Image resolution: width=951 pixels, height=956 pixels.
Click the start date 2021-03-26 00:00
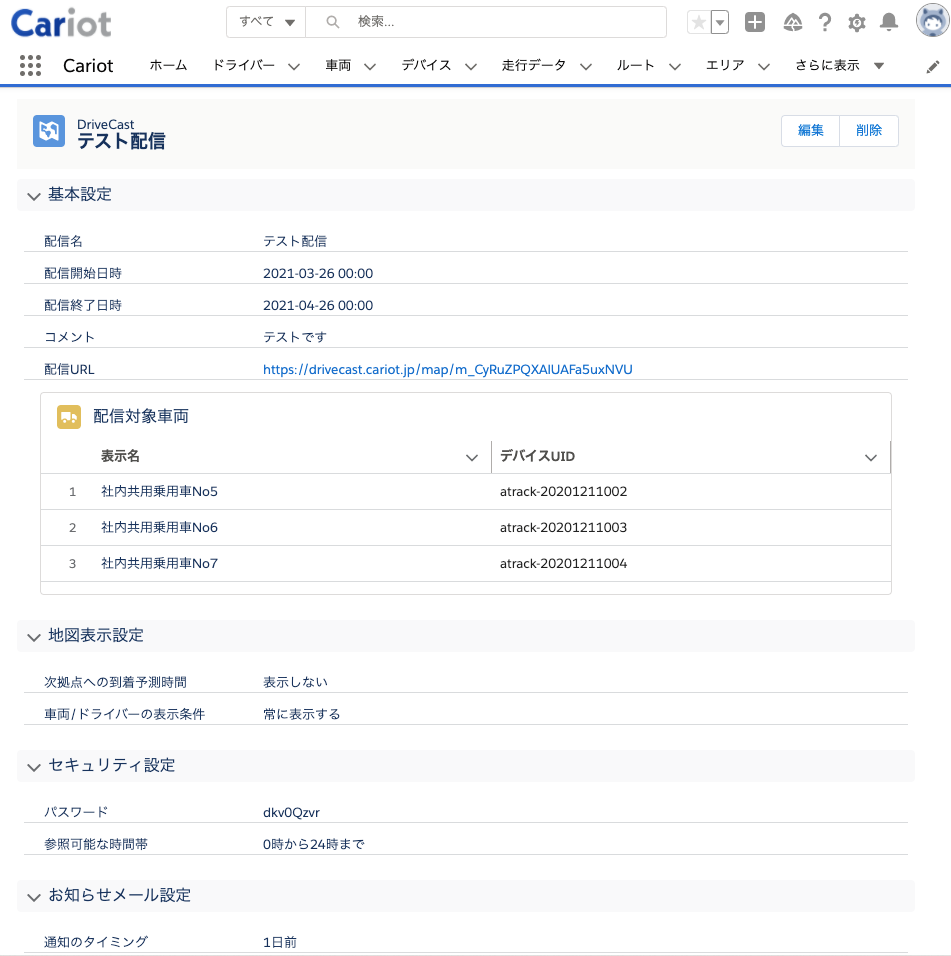click(318, 274)
